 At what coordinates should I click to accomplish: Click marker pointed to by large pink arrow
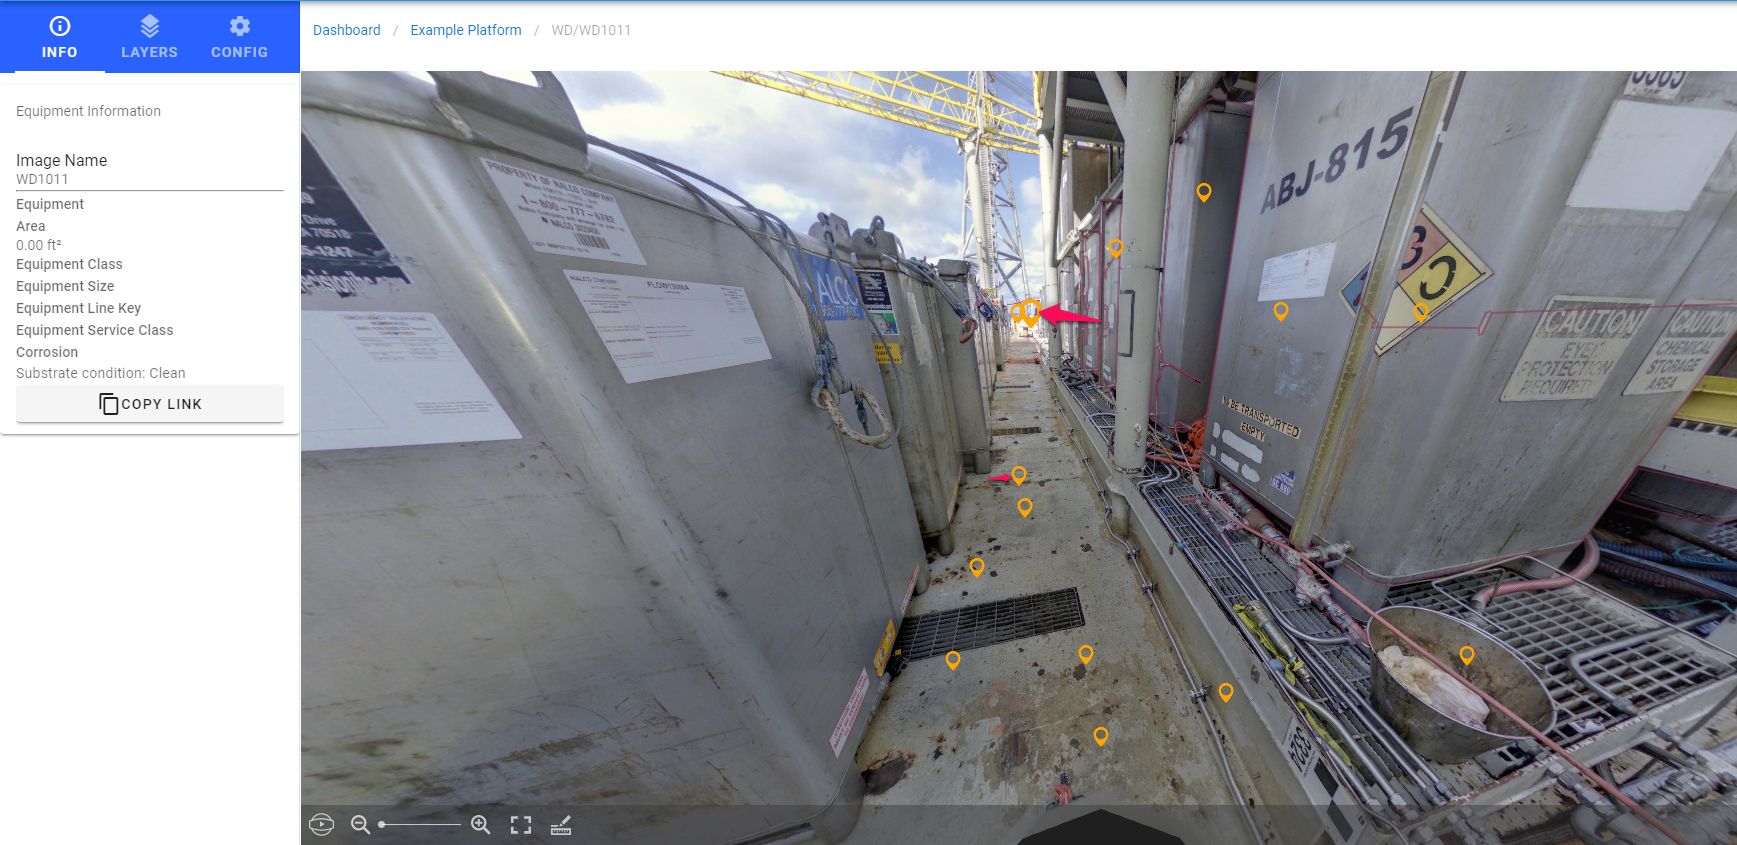[x=1030, y=311]
